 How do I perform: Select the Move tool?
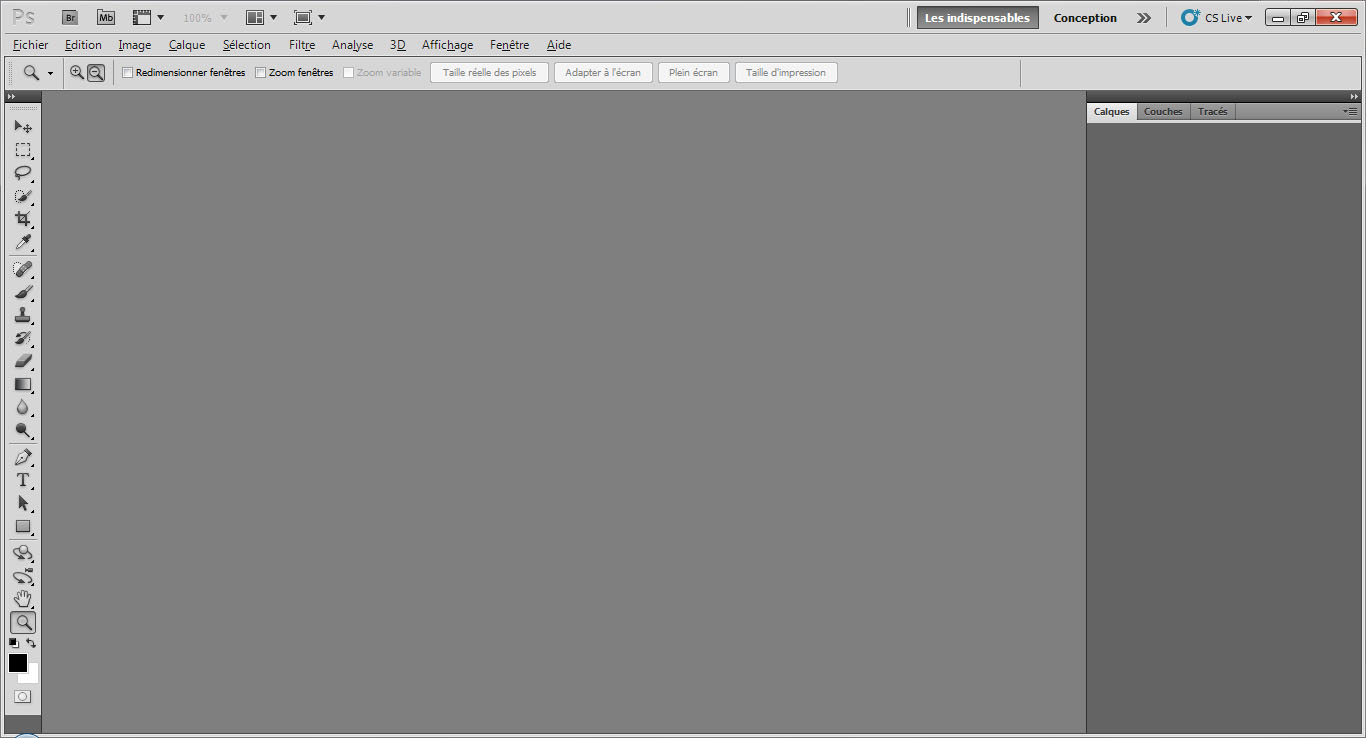22,127
